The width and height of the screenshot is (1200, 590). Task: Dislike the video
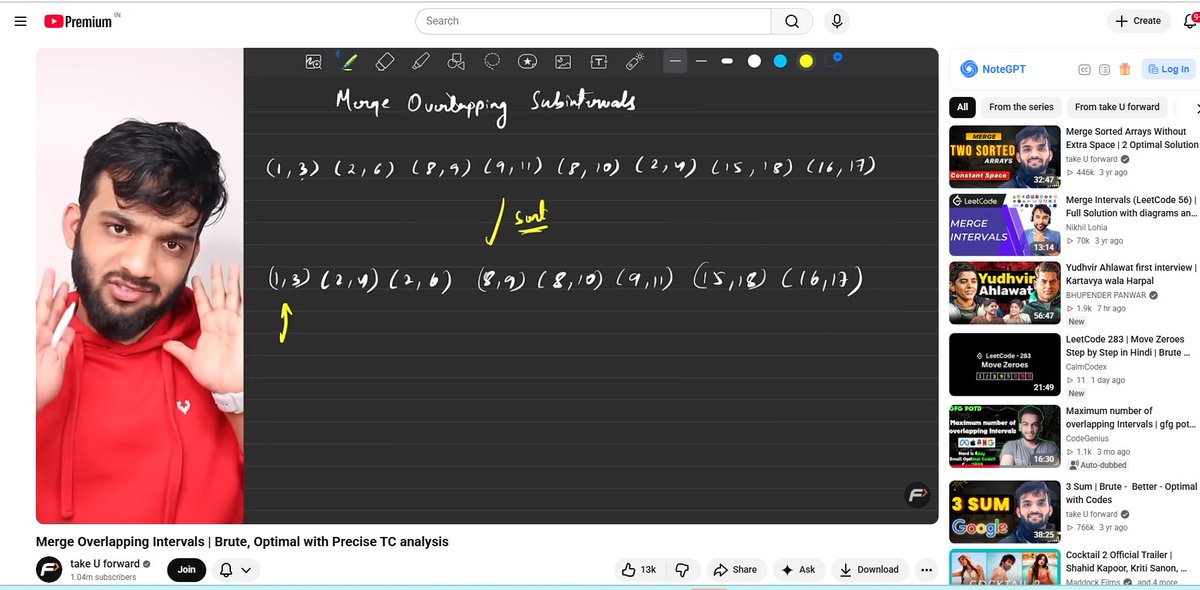(682, 569)
